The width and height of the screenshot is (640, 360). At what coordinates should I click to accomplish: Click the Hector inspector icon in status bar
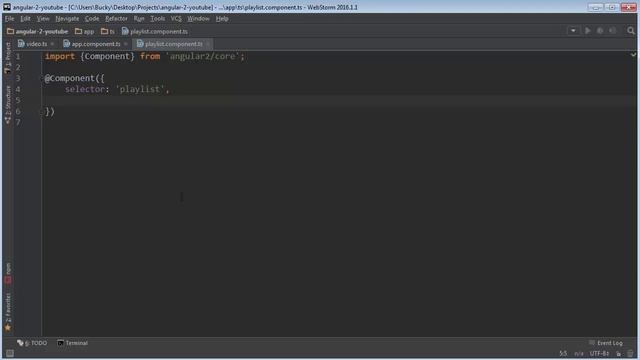(631, 353)
